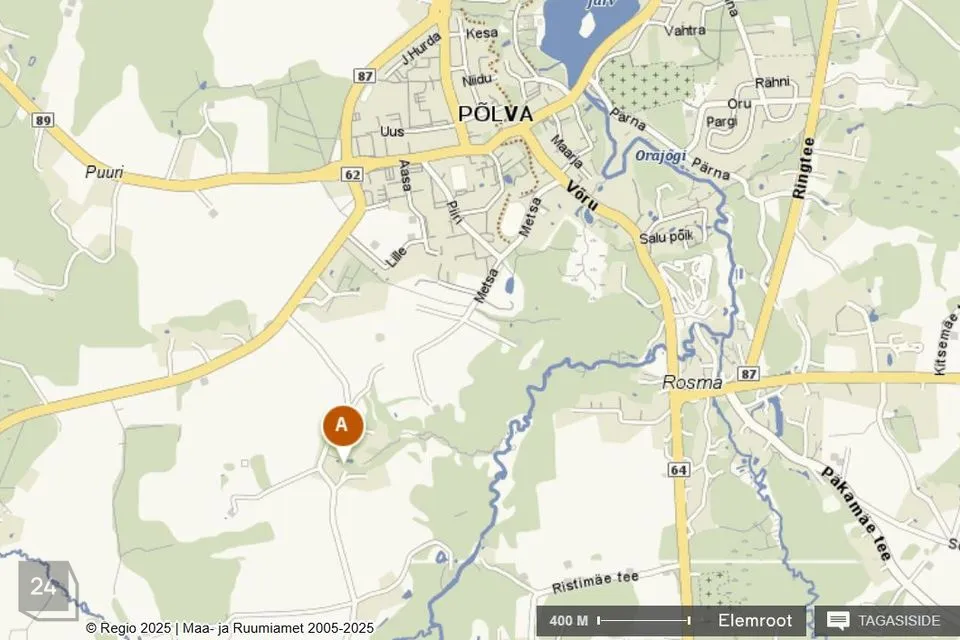Click the Salu põik street label

point(666,236)
